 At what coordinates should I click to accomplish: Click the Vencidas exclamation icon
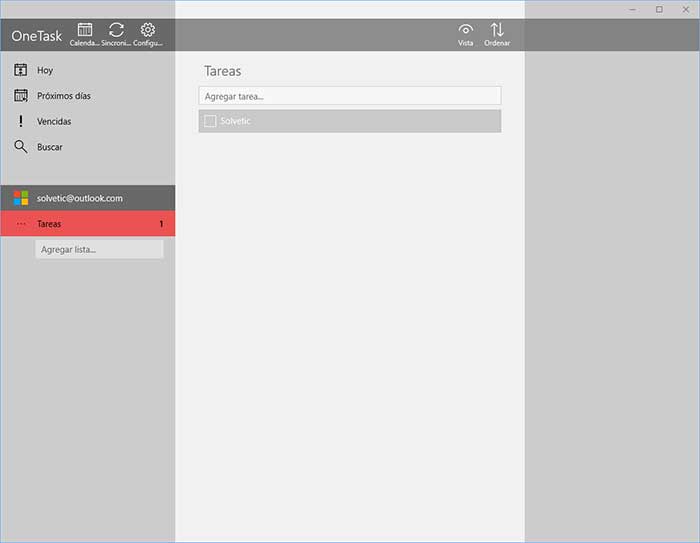pos(21,121)
